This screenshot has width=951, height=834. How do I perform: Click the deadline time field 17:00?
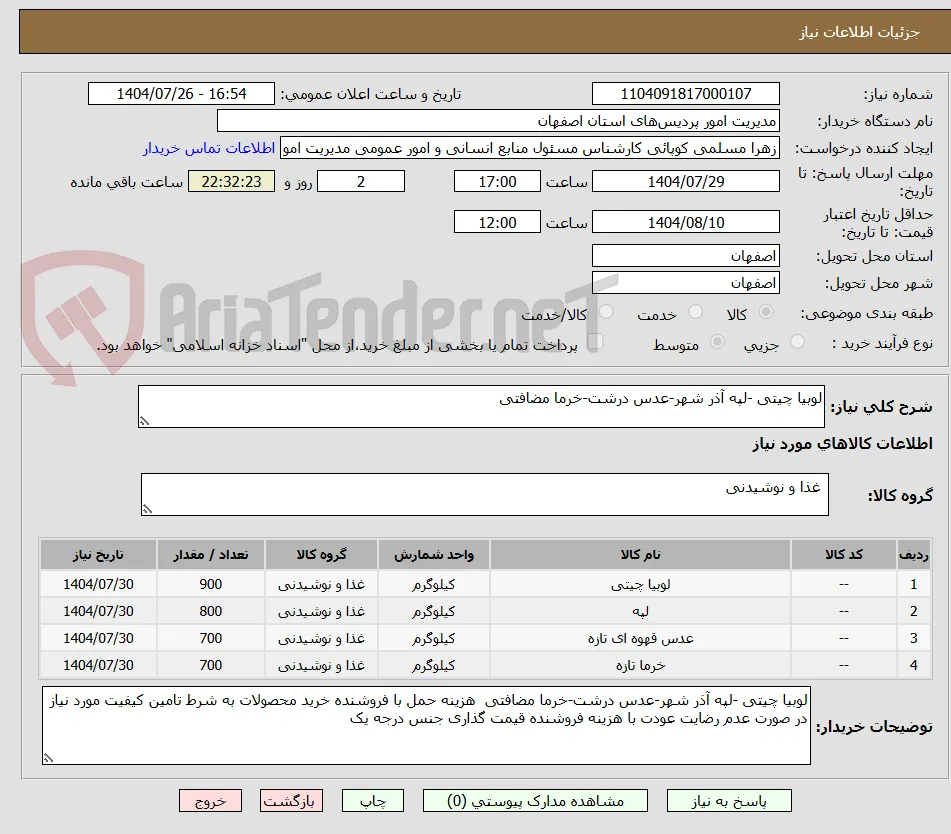pos(497,181)
